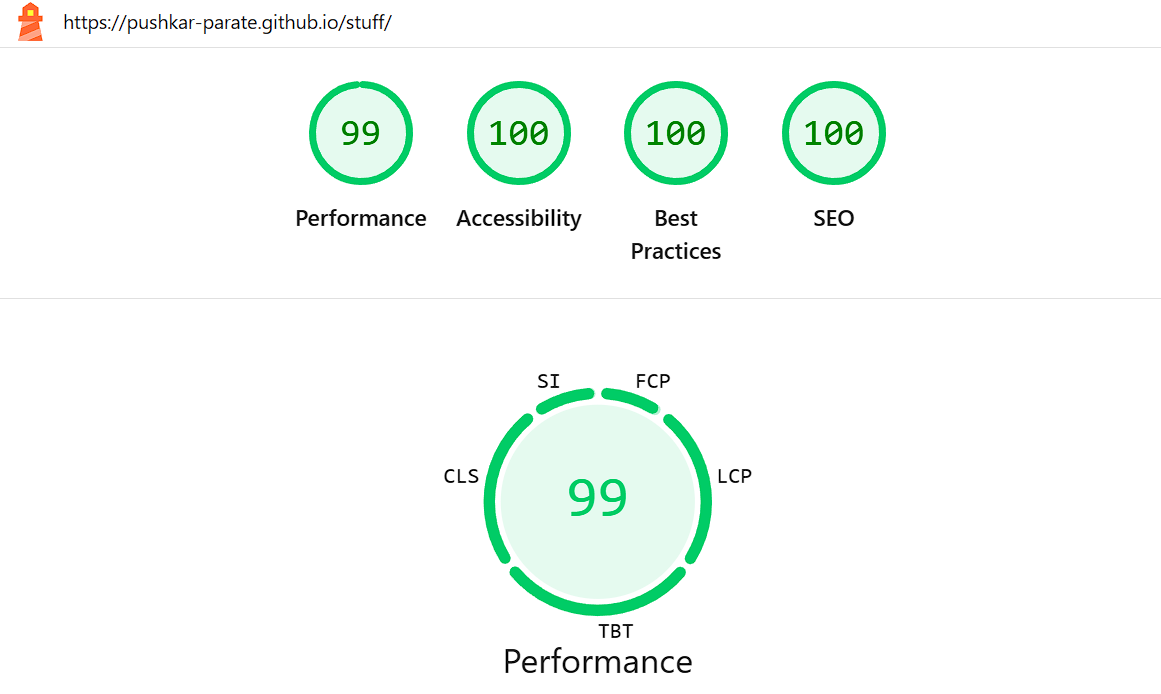This screenshot has height=694, width=1161.
Task: Click the FCP metric label
Action: (x=653, y=381)
